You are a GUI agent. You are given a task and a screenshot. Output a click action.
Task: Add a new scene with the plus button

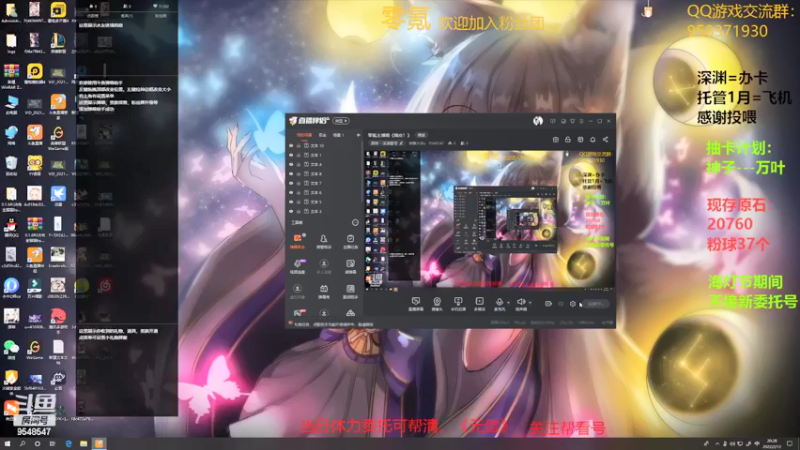[358, 135]
